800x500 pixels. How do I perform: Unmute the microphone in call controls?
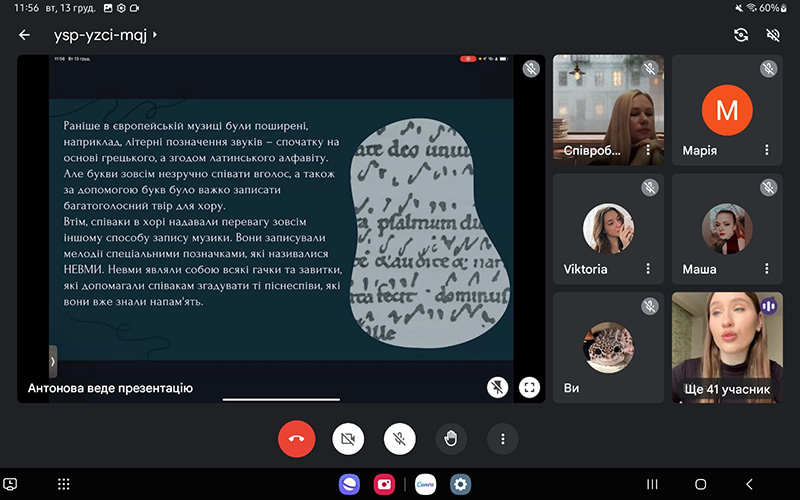pyautogui.click(x=400, y=438)
